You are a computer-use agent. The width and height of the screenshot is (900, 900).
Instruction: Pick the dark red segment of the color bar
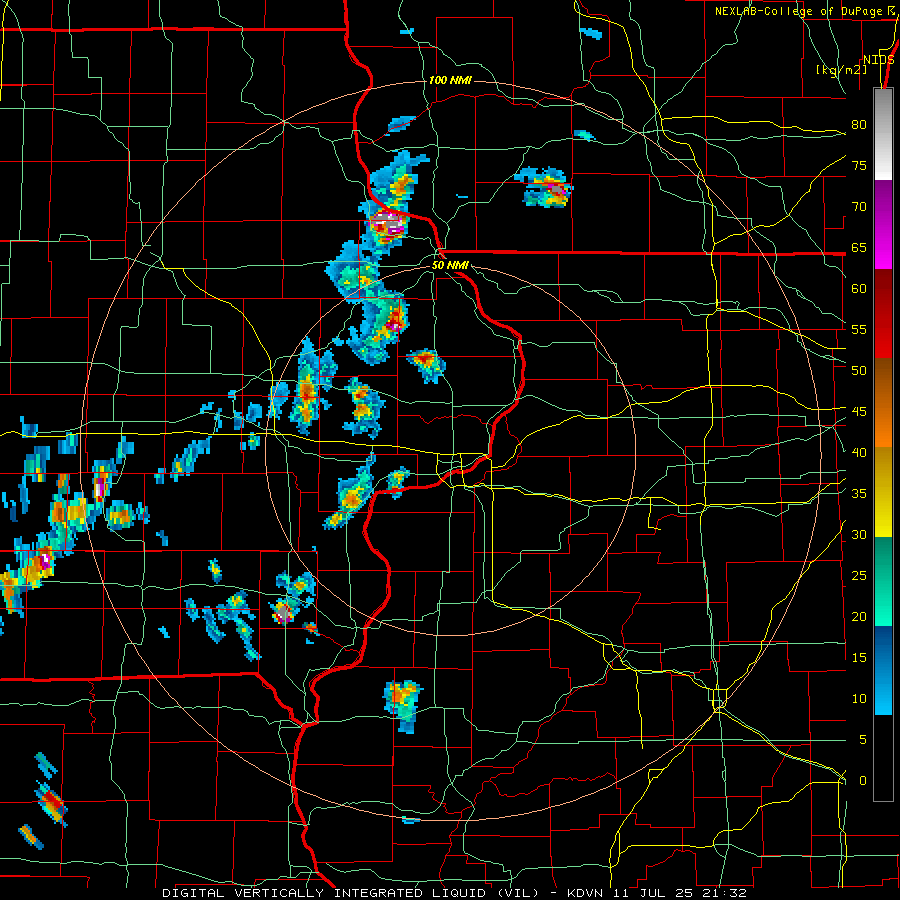(x=883, y=314)
